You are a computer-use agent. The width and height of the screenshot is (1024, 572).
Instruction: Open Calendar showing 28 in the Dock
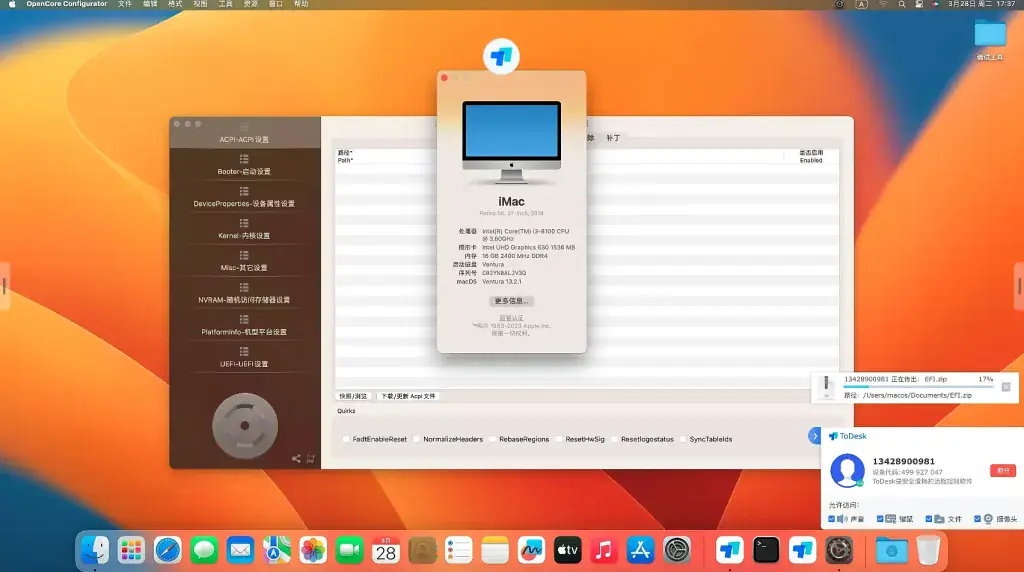386,550
